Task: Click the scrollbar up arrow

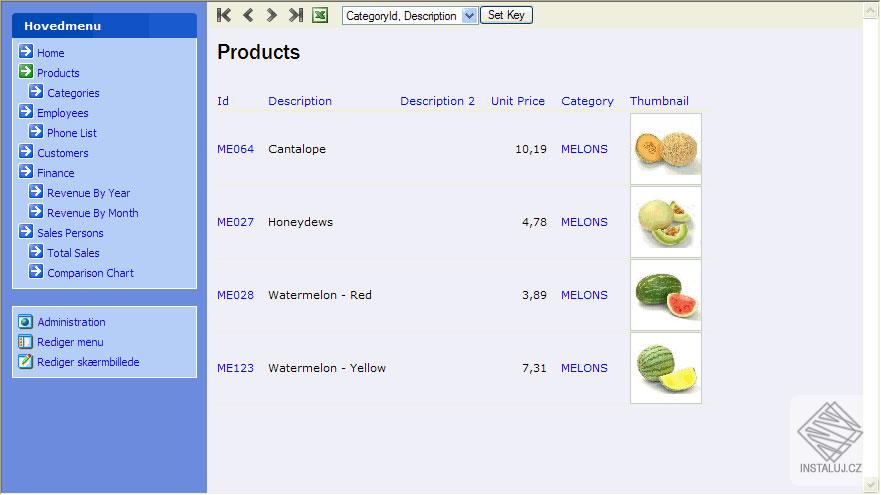Action: pyautogui.click(x=871, y=10)
